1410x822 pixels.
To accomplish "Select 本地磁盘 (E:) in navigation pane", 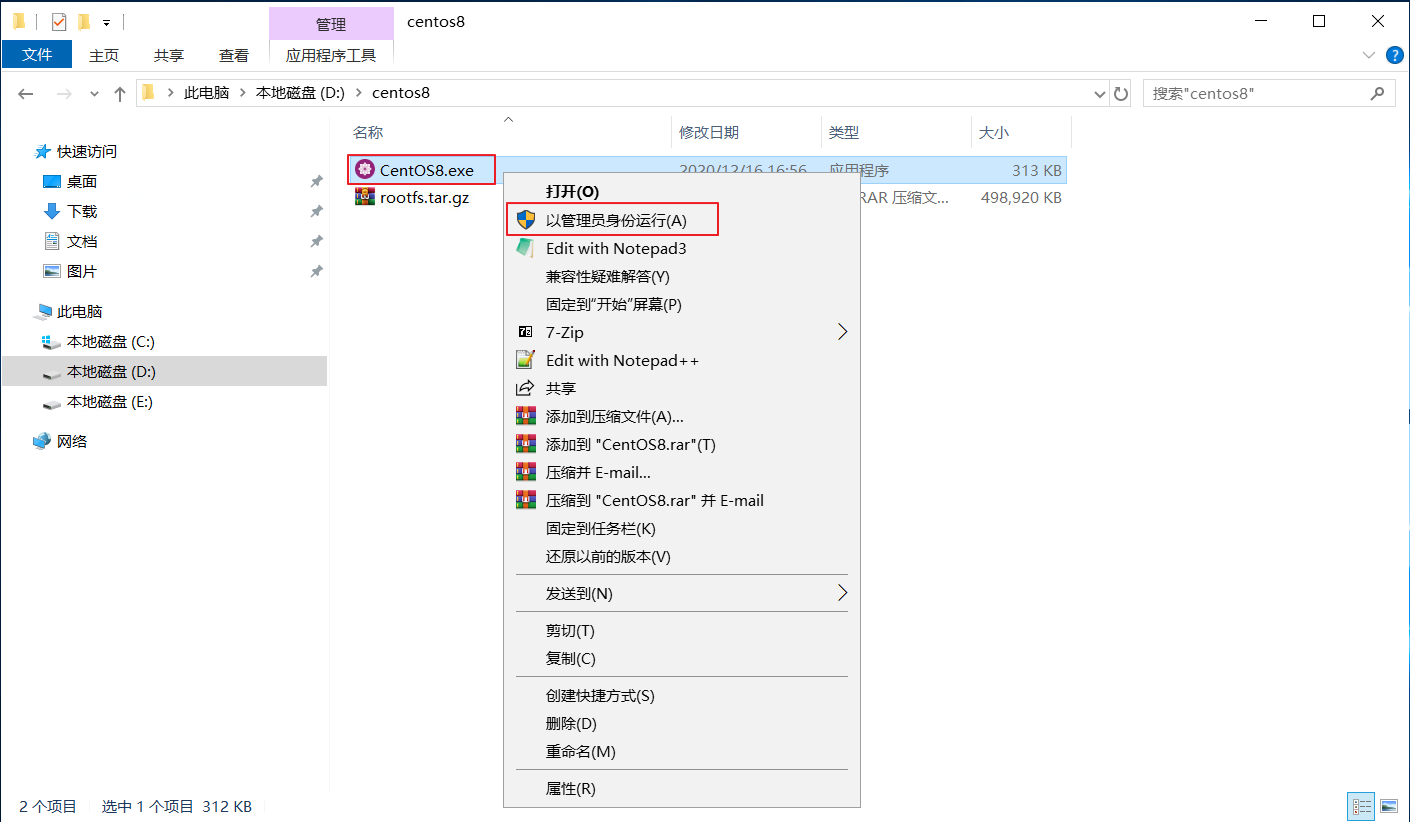I will click(x=110, y=401).
